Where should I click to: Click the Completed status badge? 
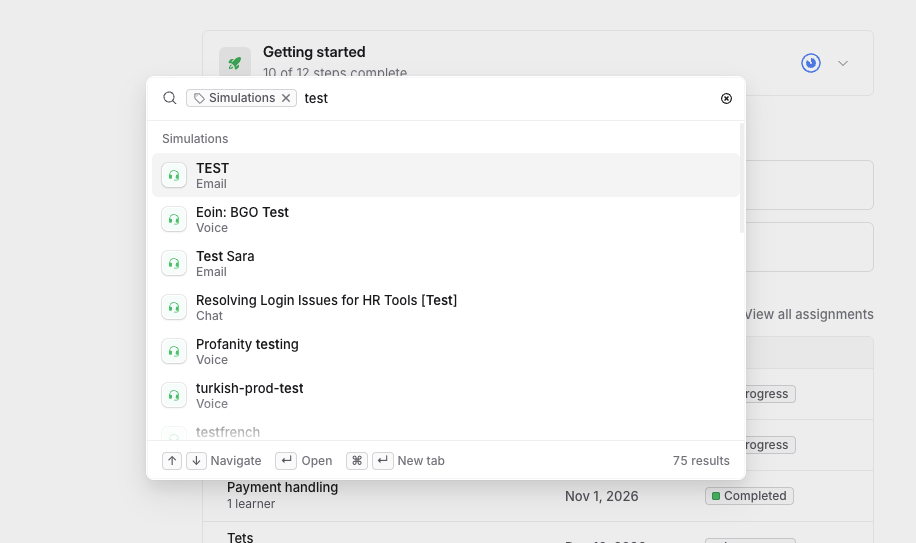pyautogui.click(x=749, y=496)
